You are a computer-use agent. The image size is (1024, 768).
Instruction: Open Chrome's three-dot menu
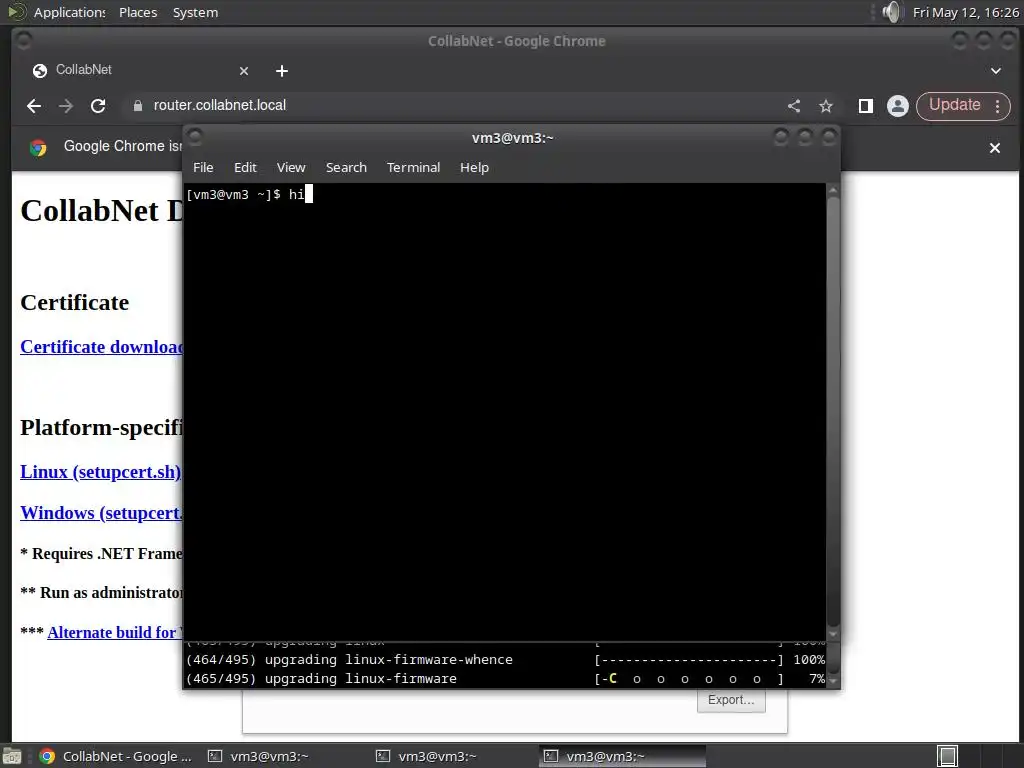click(x=998, y=106)
